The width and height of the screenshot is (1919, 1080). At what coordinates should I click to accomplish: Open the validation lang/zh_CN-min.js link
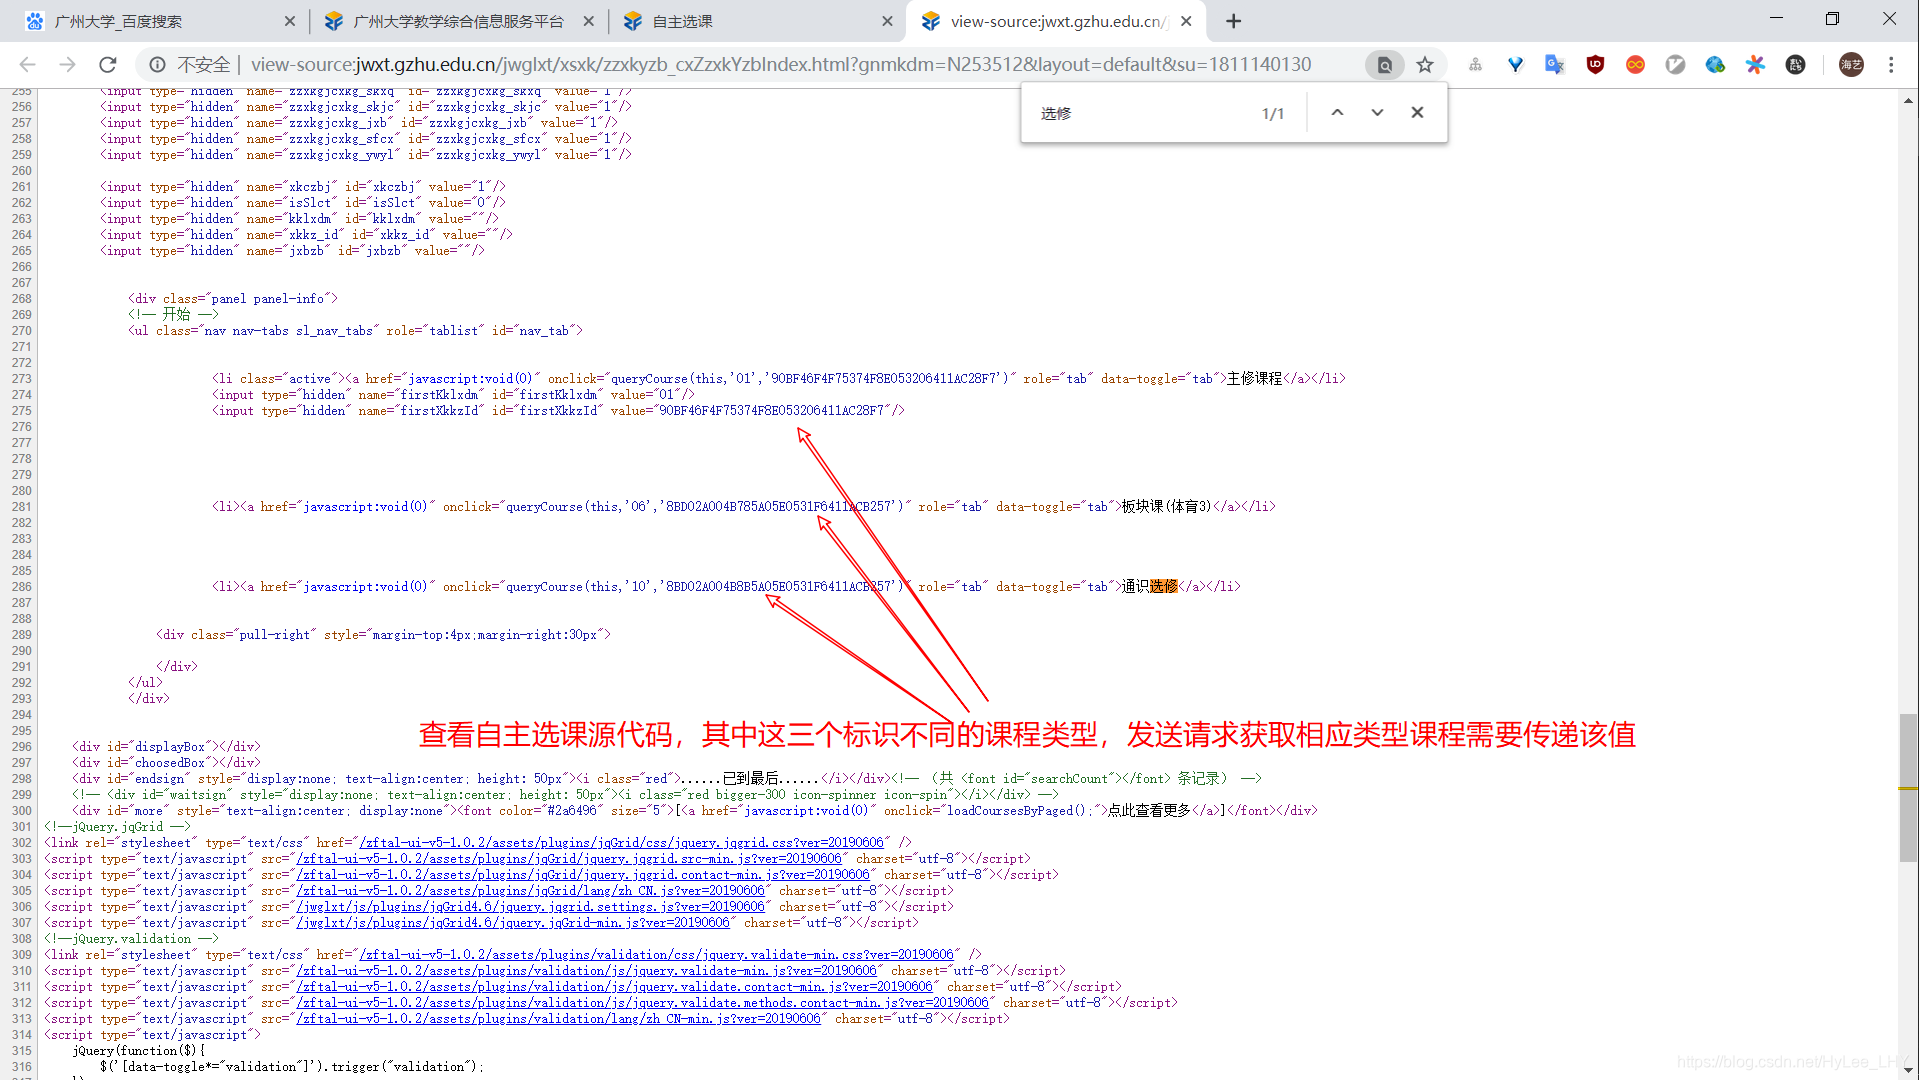pos(558,1019)
